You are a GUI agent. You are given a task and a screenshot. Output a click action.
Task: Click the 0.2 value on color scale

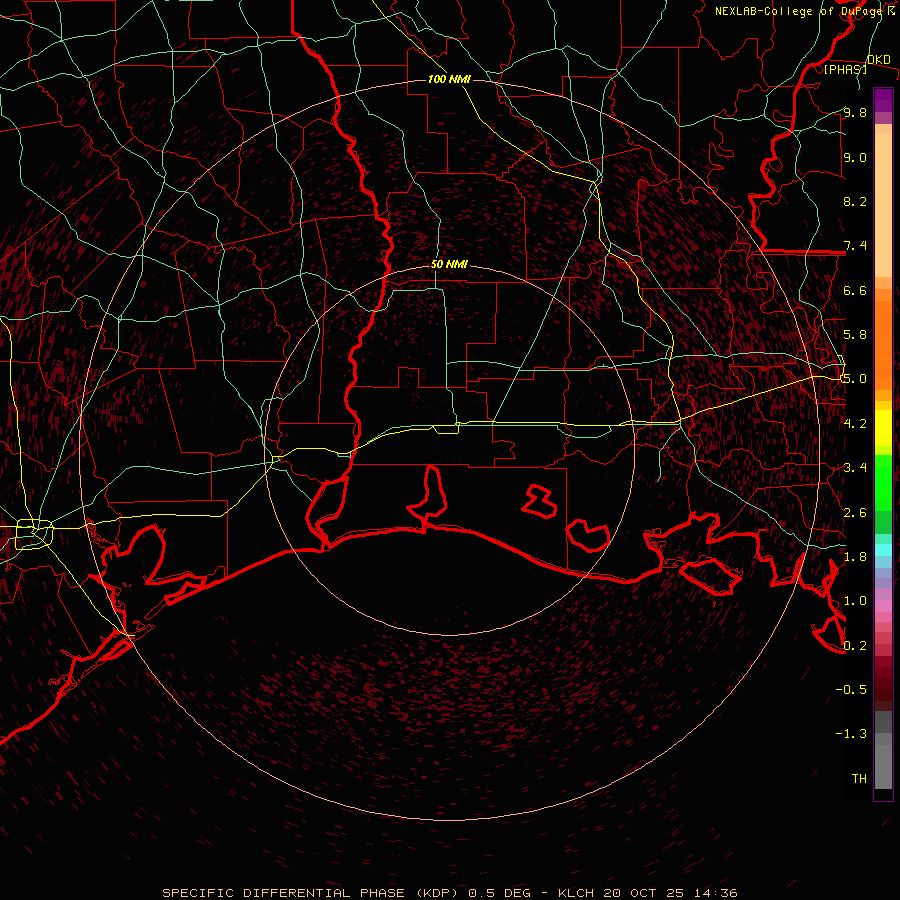tap(855, 646)
